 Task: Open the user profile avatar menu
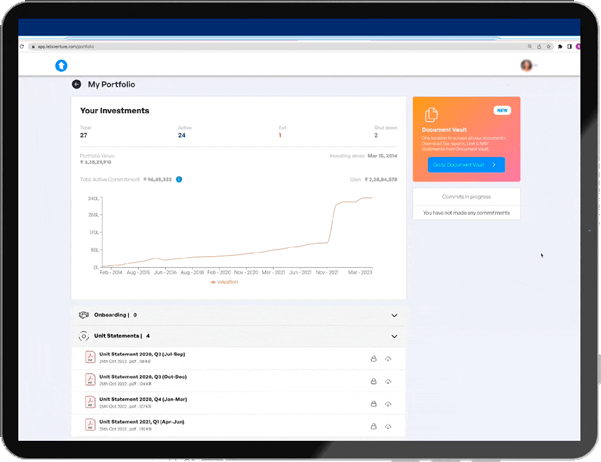tap(526, 66)
